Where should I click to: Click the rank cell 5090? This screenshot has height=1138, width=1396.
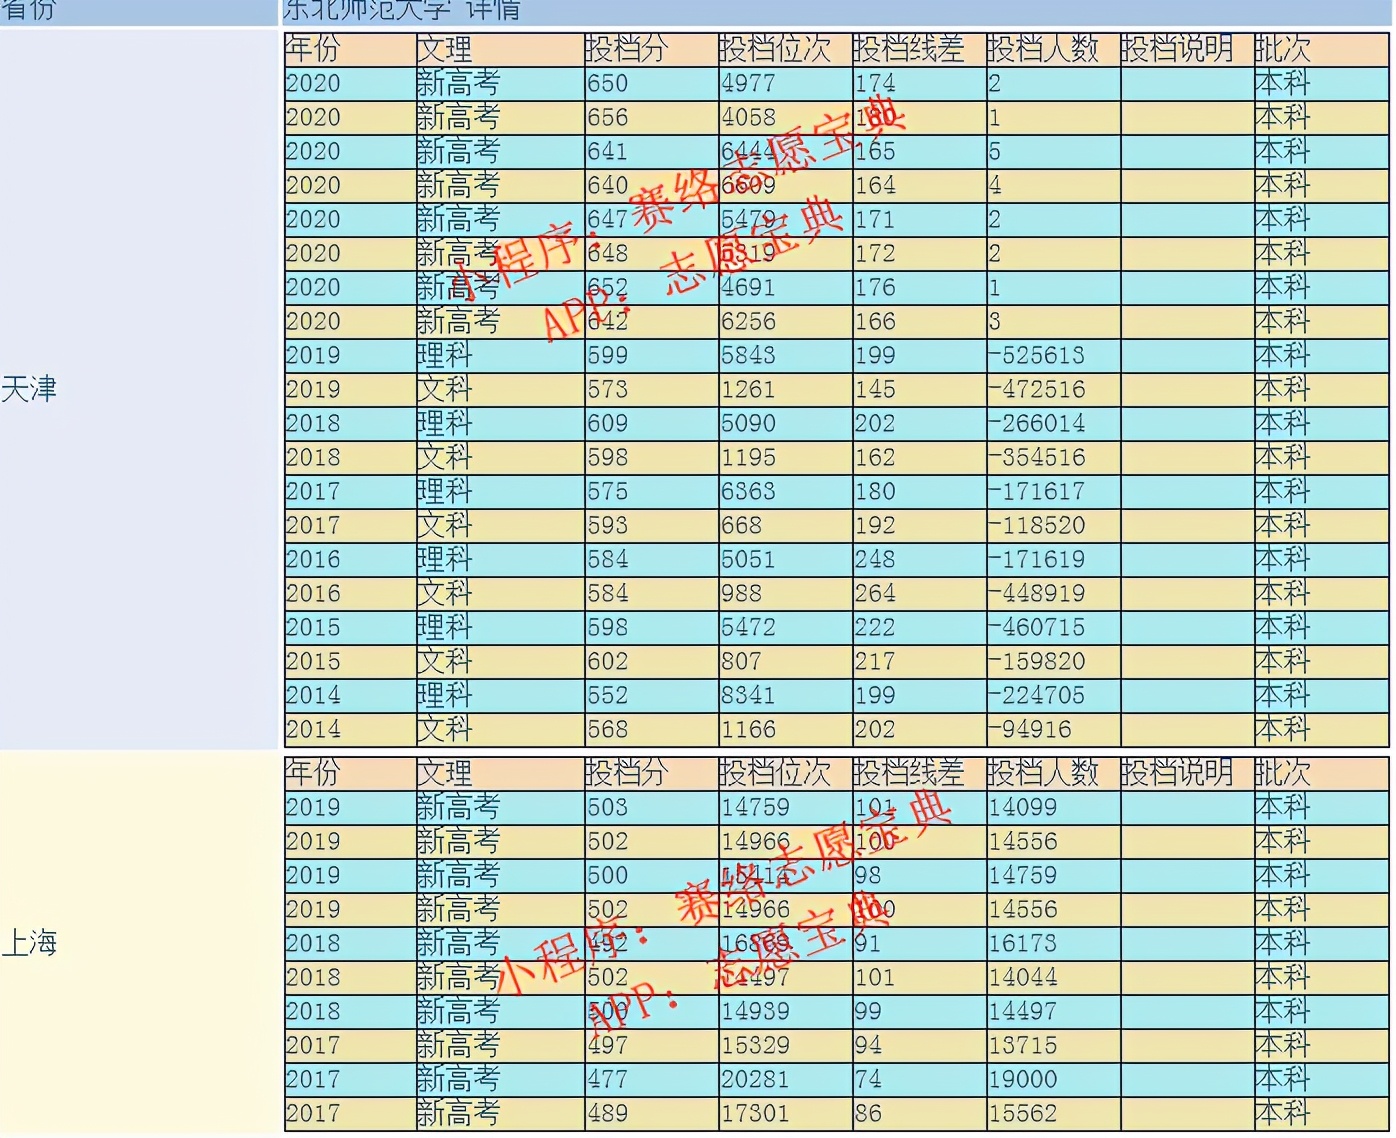(x=785, y=423)
